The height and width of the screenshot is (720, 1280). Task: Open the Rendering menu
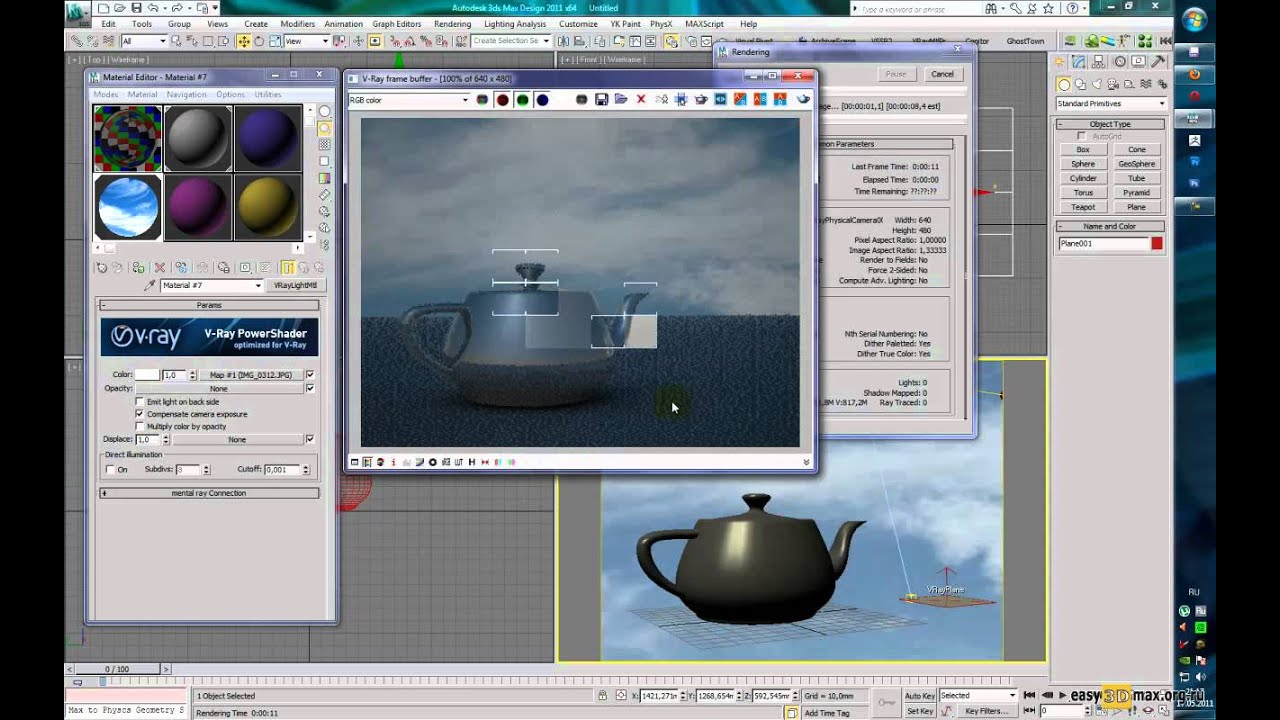point(453,24)
